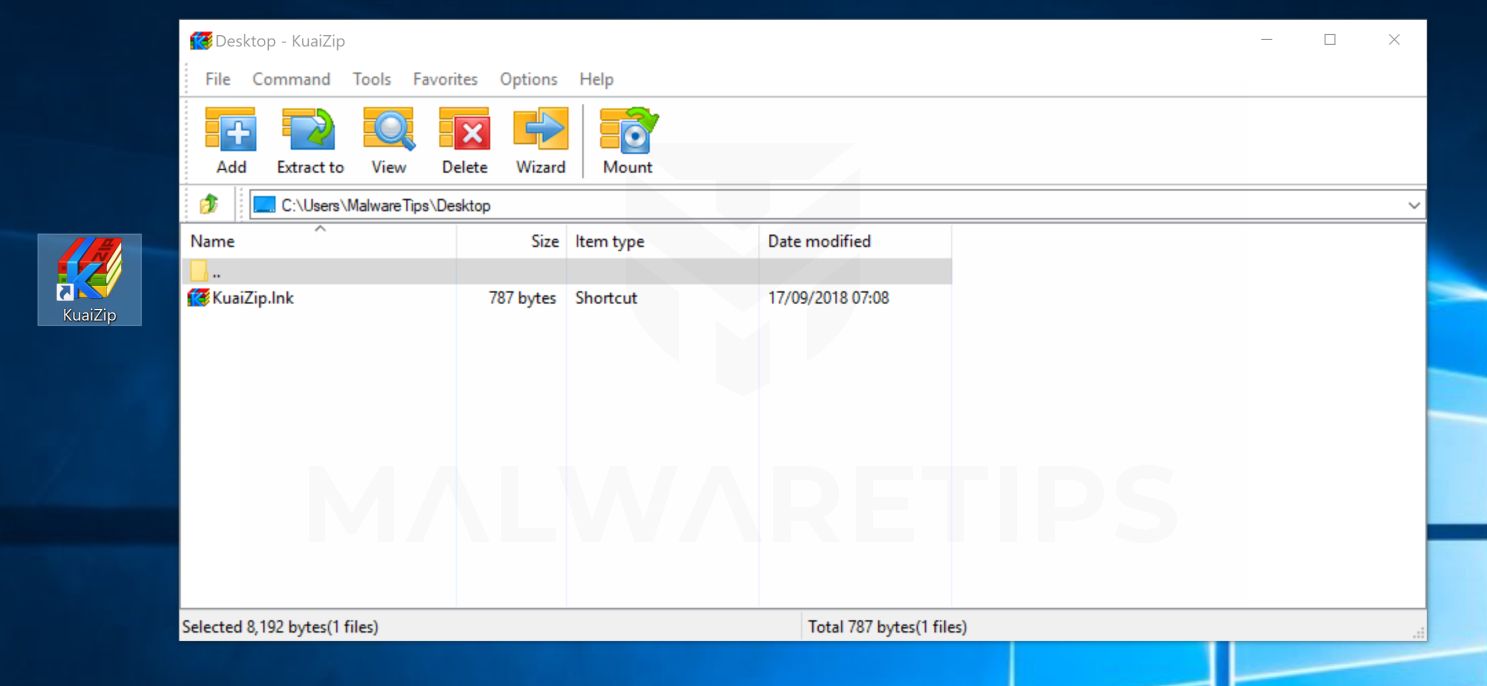The width and height of the screenshot is (1487, 686).
Task: Open the Tools menu
Action: [371, 79]
